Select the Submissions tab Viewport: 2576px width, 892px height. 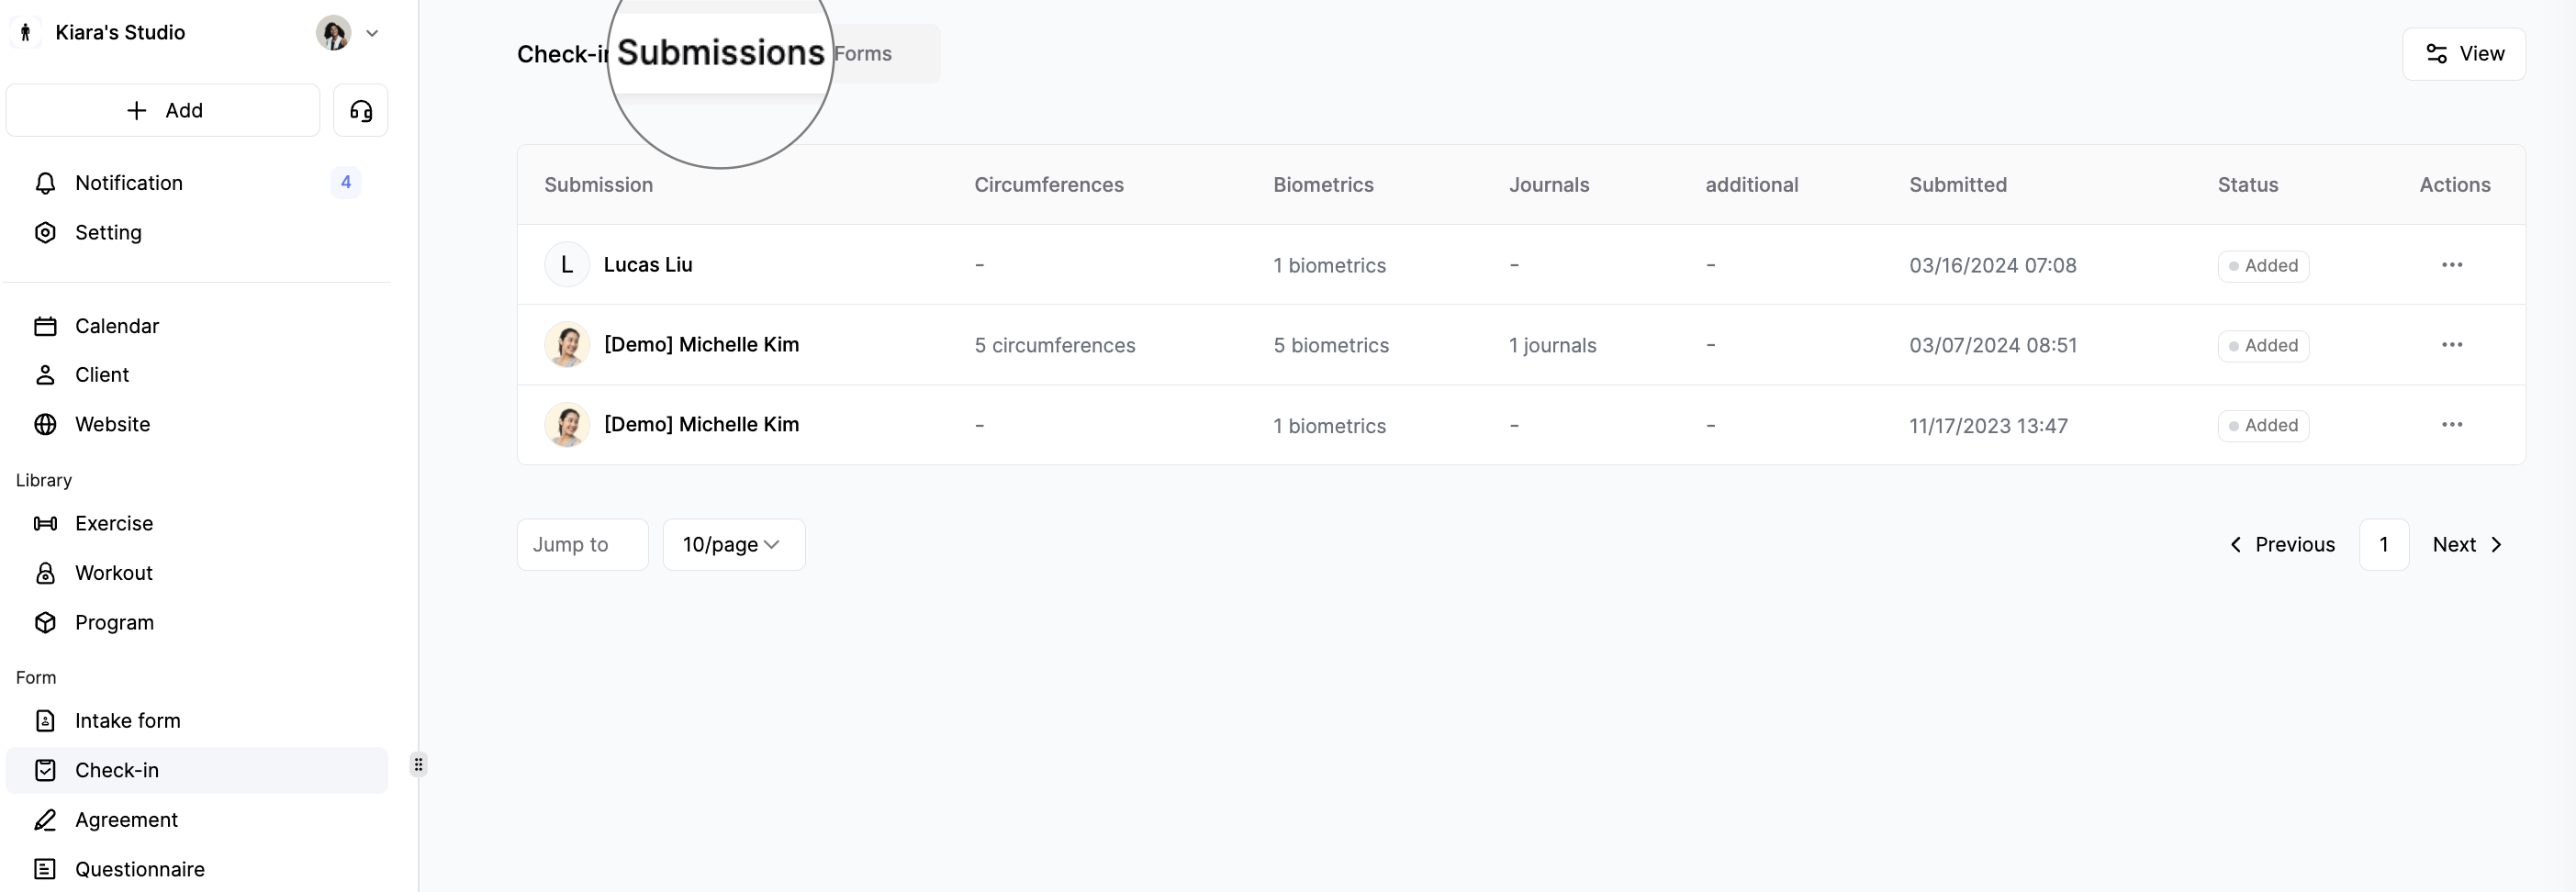[720, 54]
